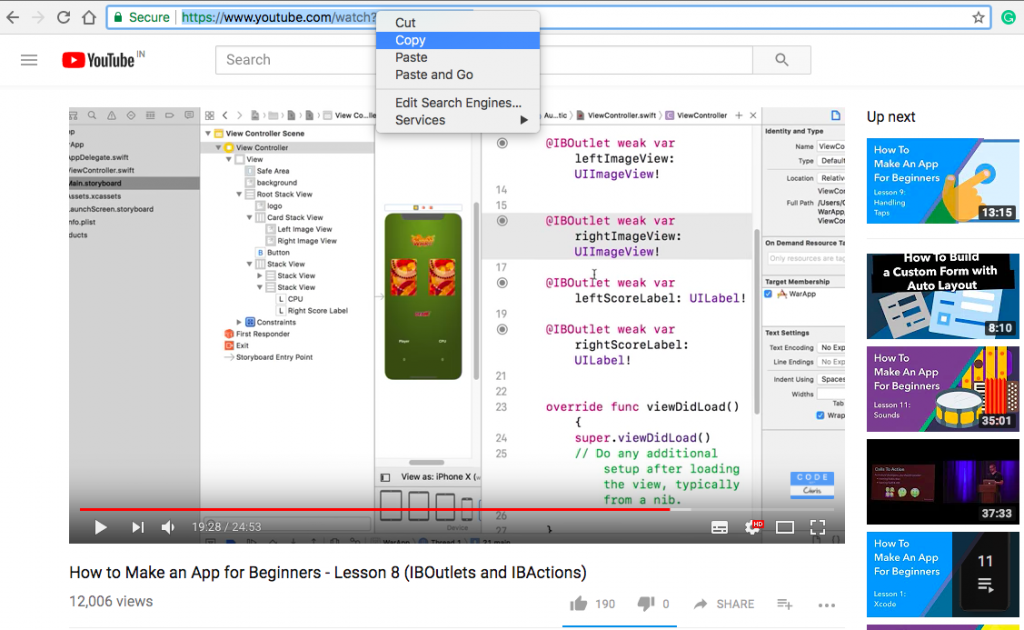Bookmark this page with the star icon
Viewport: 1024px width, 630px height.
[x=978, y=18]
